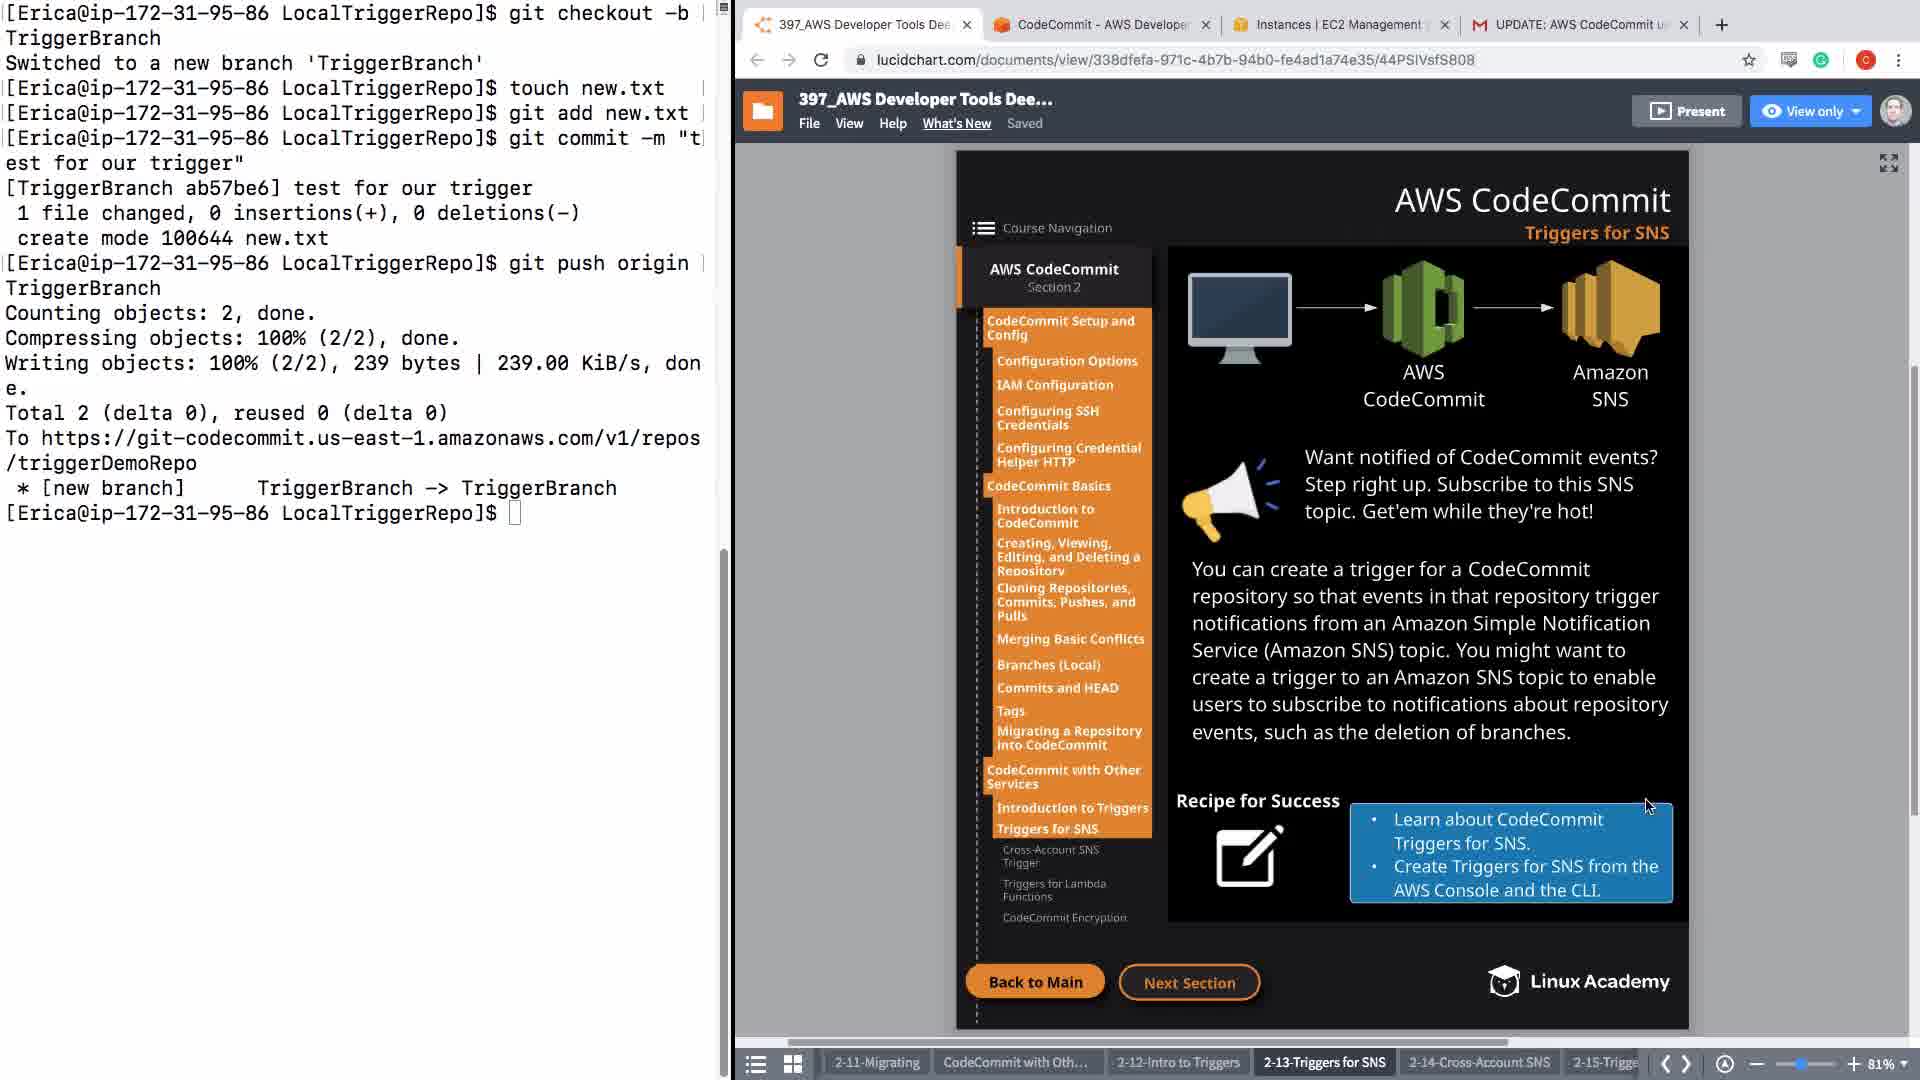The height and width of the screenshot is (1080, 1920).
Task: Click the Next Section button
Action: coord(1189,983)
